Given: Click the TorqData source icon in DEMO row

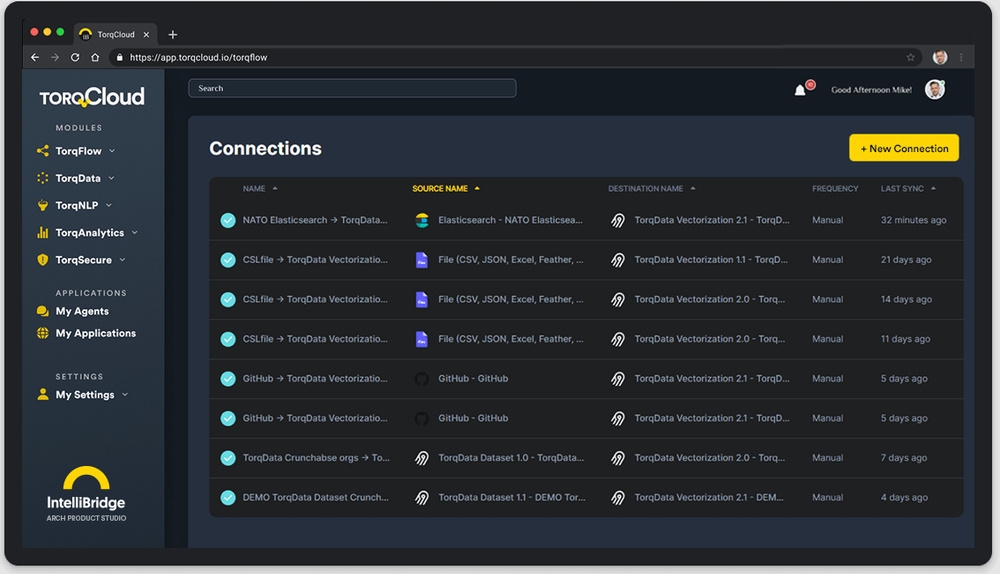Looking at the screenshot, I should [422, 497].
